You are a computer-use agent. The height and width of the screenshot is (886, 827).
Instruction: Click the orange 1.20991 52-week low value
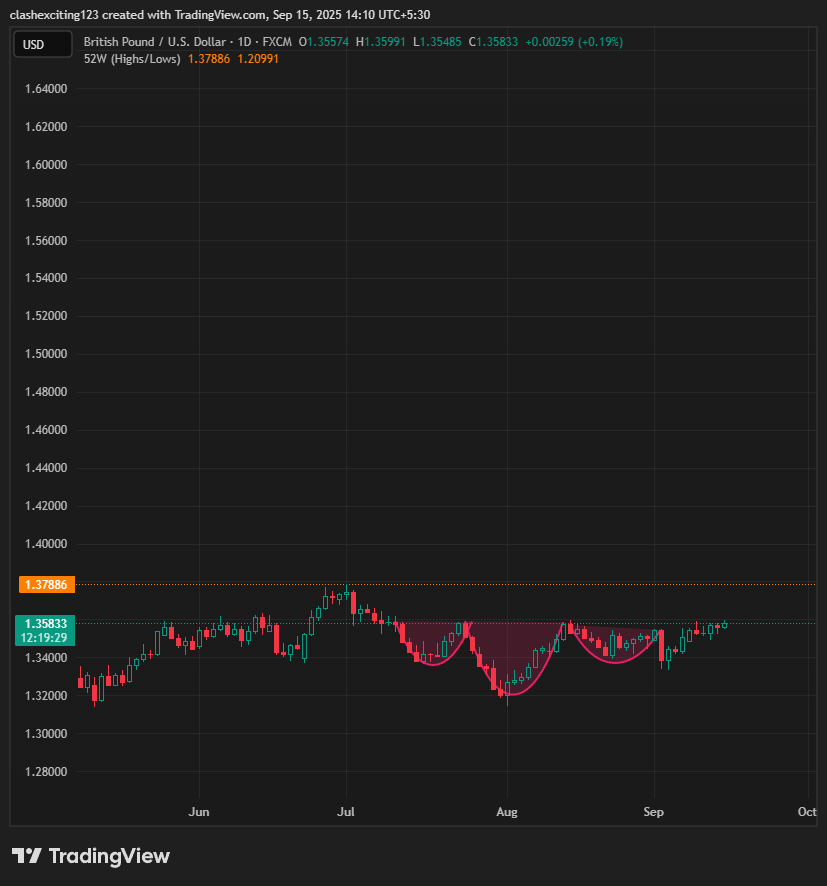pyautogui.click(x=258, y=59)
